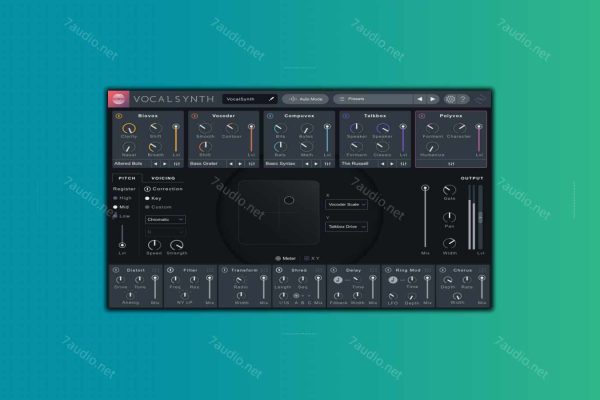The image size is (600, 400).
Task: Open Biovox advanced settings sliders icon
Action: [176, 164]
